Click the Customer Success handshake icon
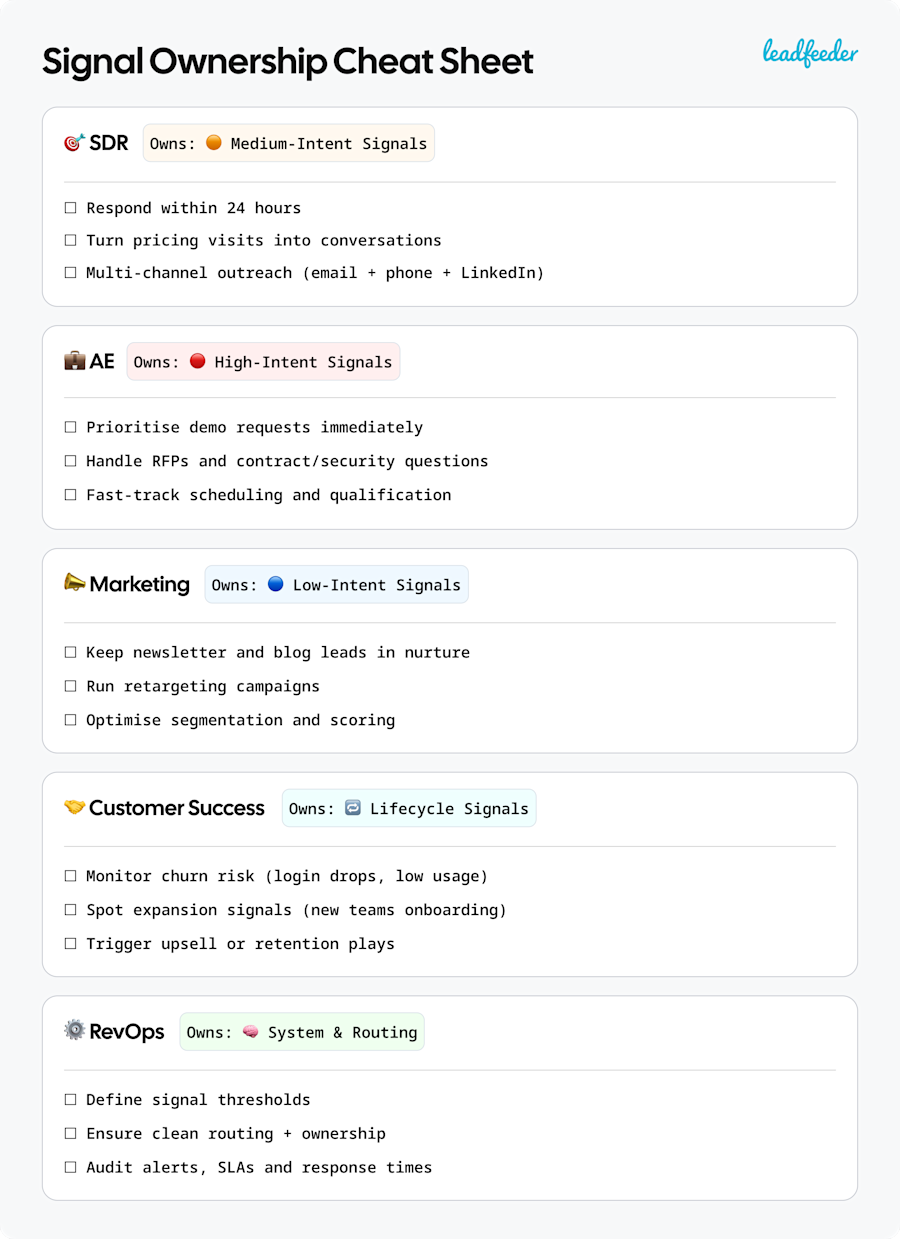Screen dimensions: 900x1239 (74, 807)
